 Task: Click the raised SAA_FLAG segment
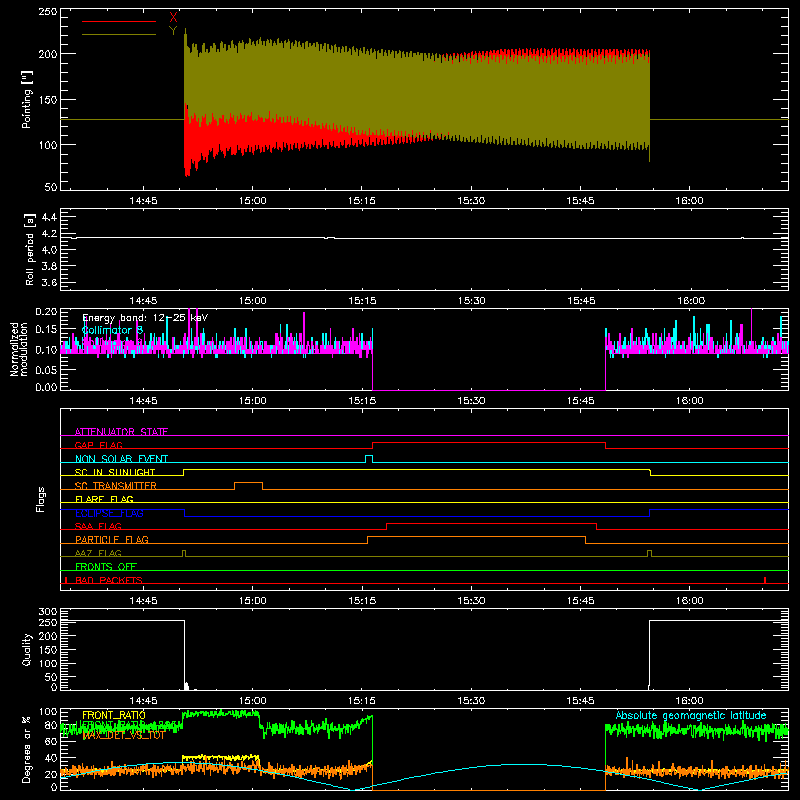pyautogui.click(x=491, y=524)
